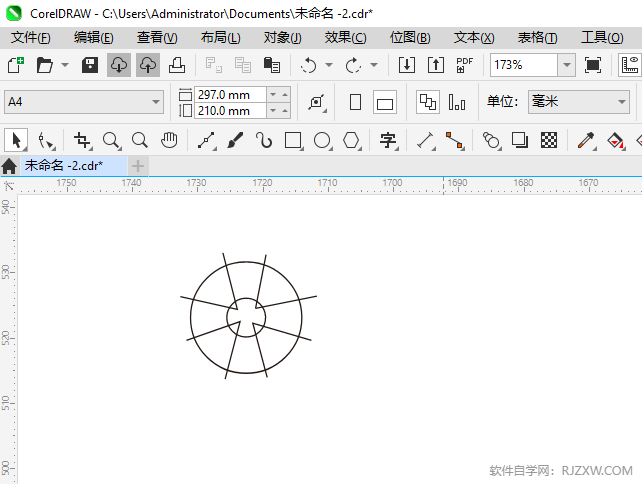Open a file using the folder icon
This screenshot has height=484, width=642.
tap(44, 65)
